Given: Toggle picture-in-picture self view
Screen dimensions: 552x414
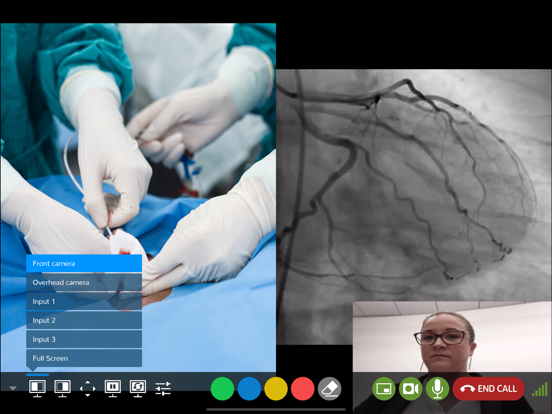Looking at the screenshot, I should pos(384,389).
